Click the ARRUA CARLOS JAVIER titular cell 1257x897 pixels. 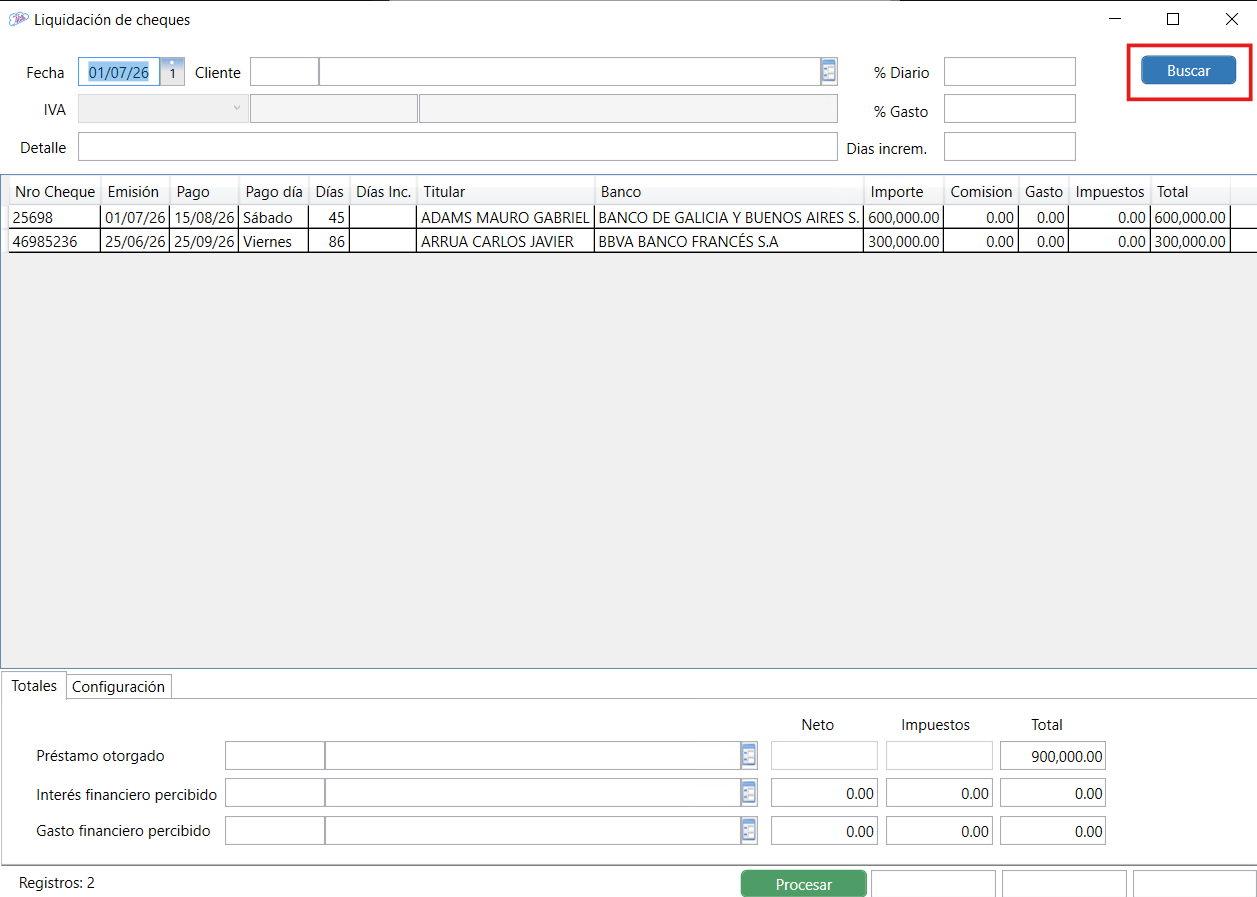[505, 241]
